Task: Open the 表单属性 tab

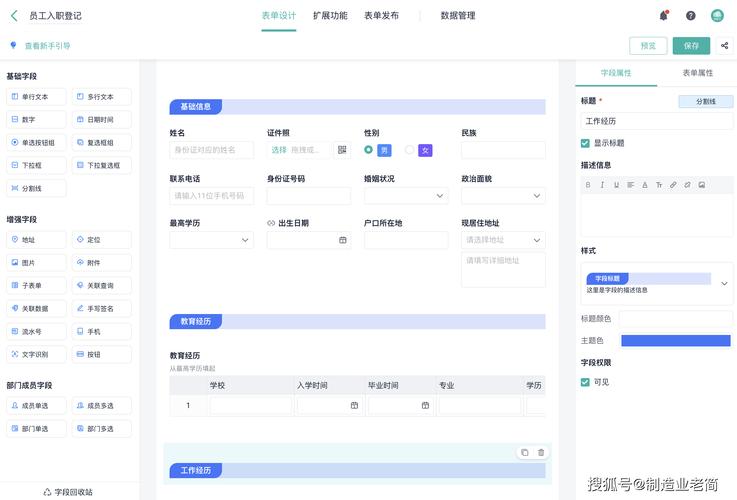Action: pyautogui.click(x=698, y=73)
